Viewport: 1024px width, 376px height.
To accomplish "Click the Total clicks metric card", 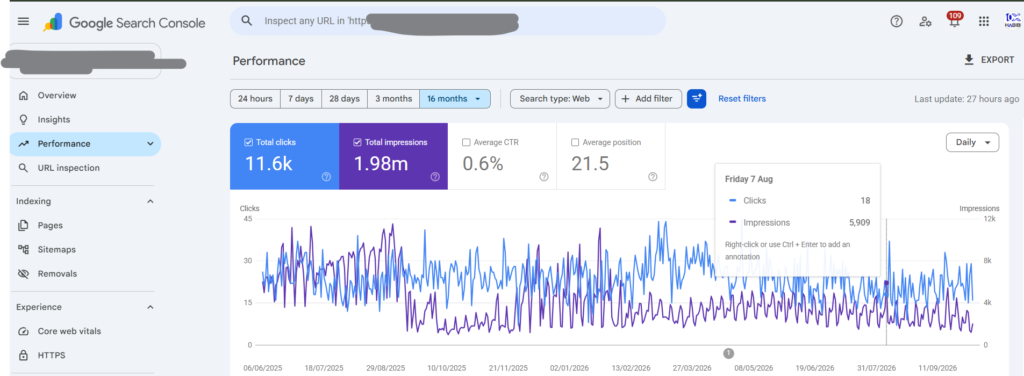I will click(x=284, y=156).
